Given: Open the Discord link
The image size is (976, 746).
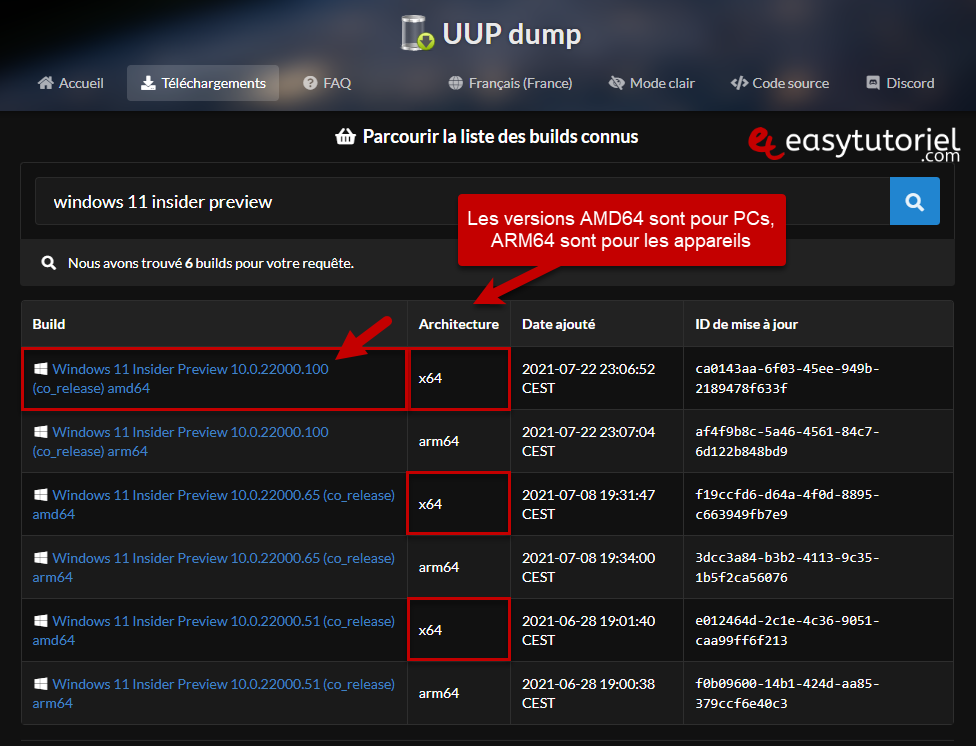Looking at the screenshot, I should click(900, 83).
